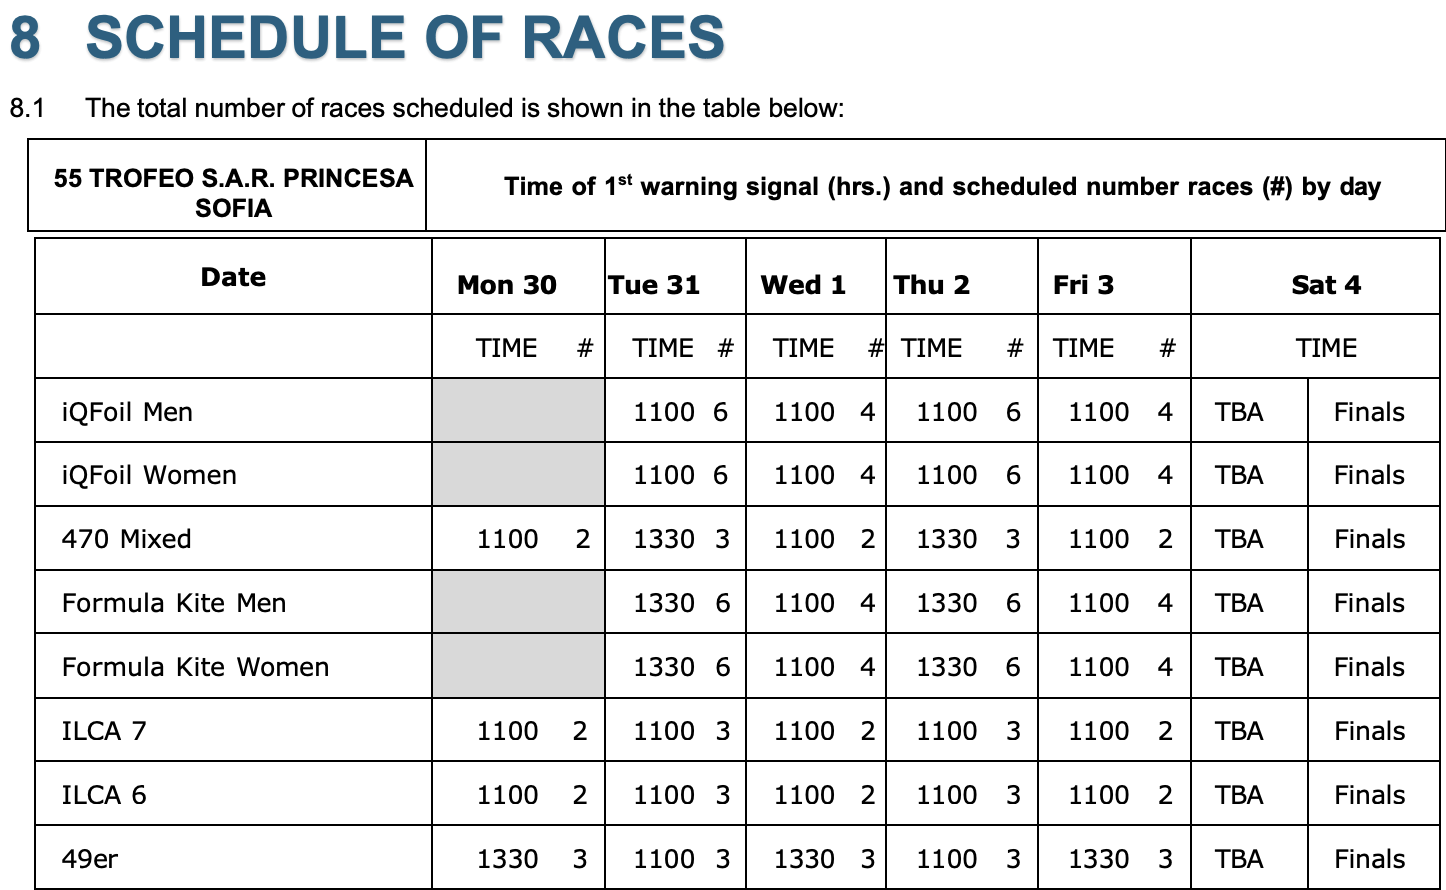1446x890 pixels.
Task: Select the Fri 3 column header
Action: pos(1083,285)
